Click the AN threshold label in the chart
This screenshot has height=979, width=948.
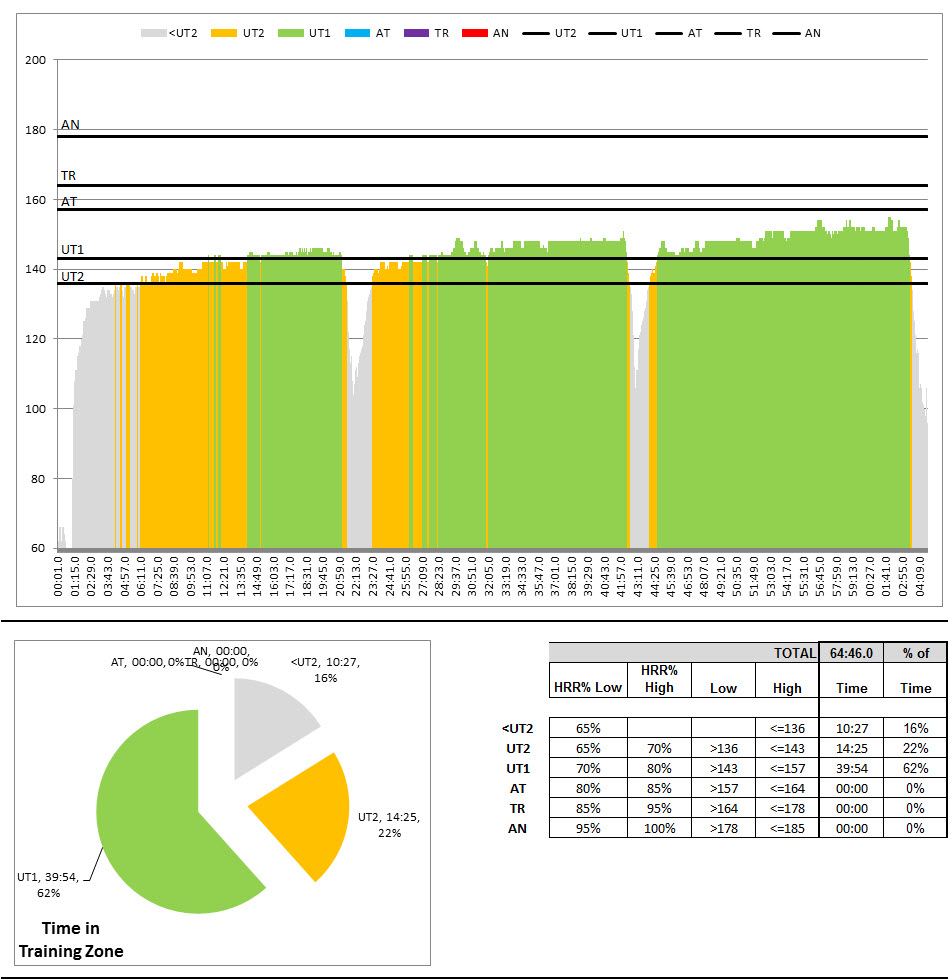coord(70,125)
